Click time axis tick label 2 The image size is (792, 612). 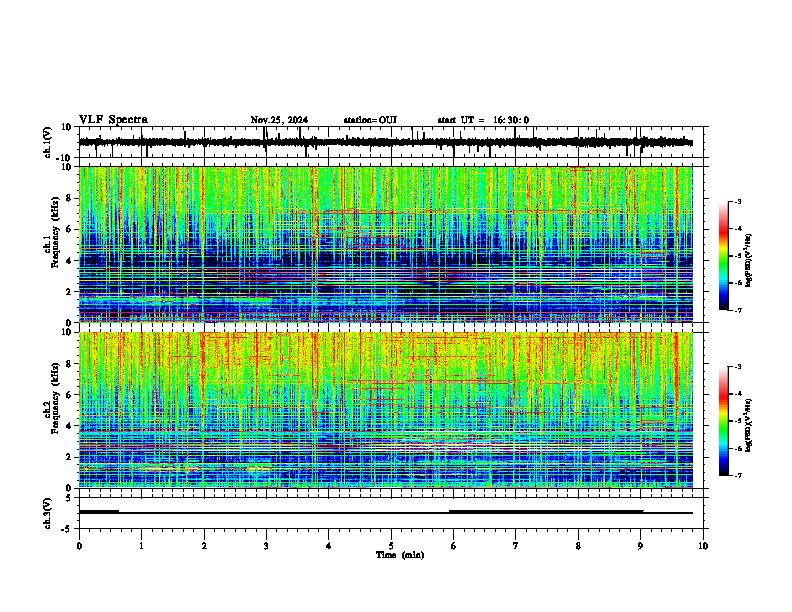tap(204, 546)
